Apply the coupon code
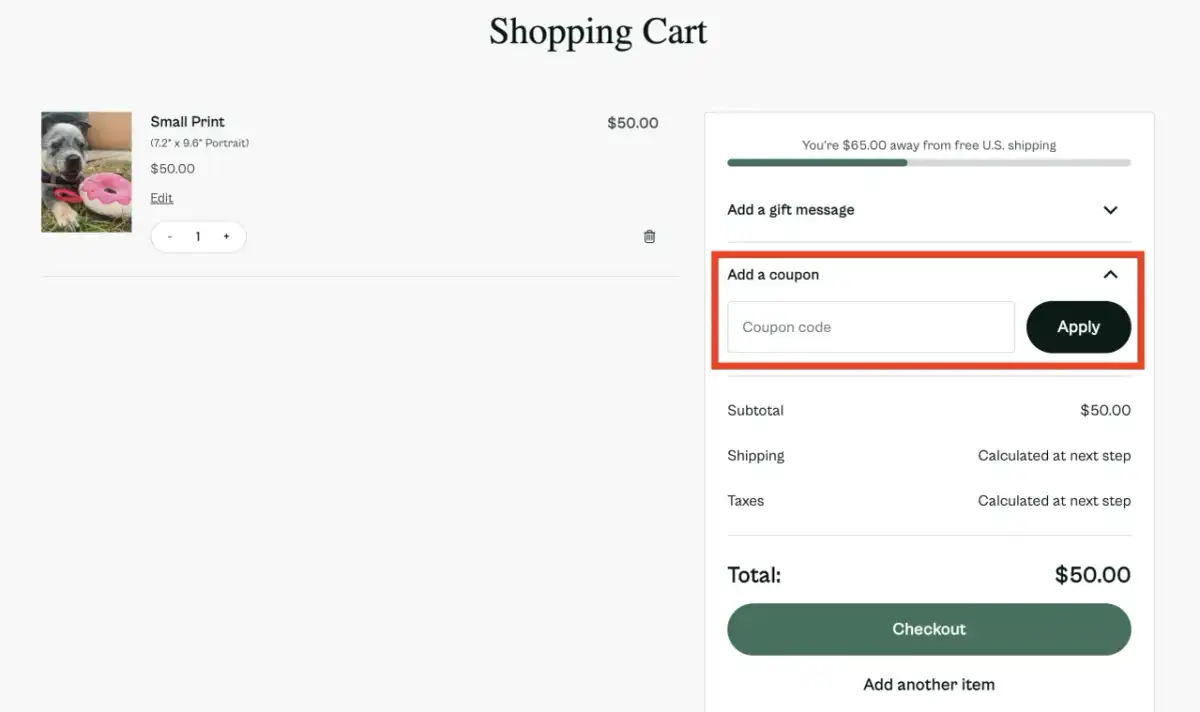This screenshot has height=712, width=1200. 1079,327
